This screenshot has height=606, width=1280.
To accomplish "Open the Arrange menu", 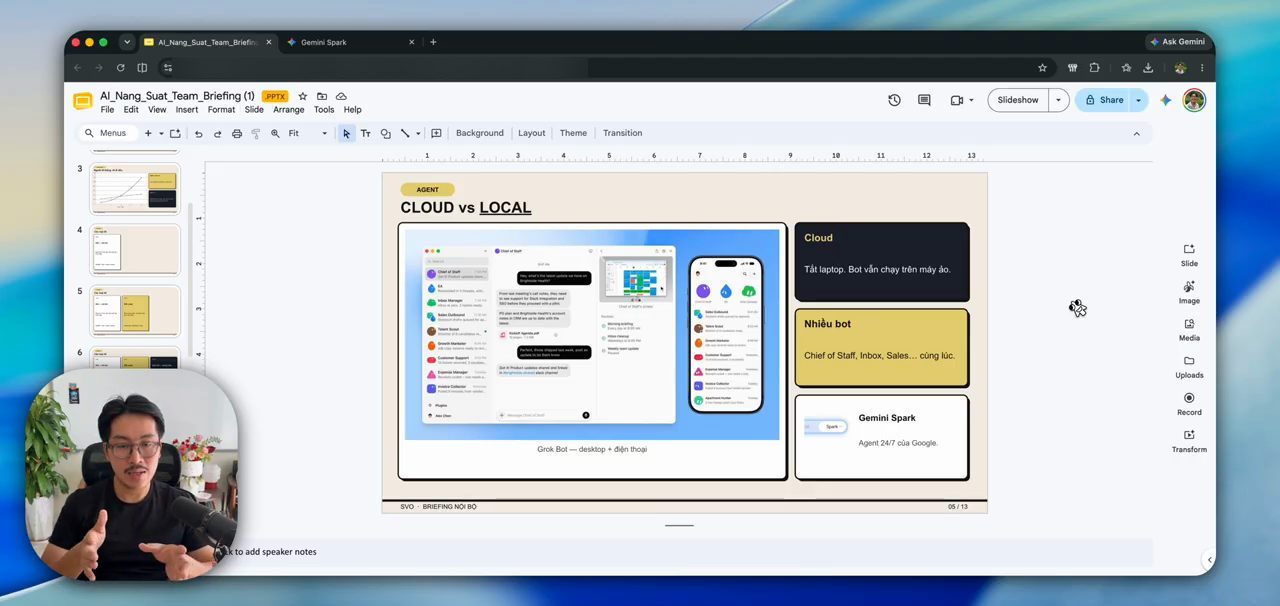I will [x=289, y=110].
